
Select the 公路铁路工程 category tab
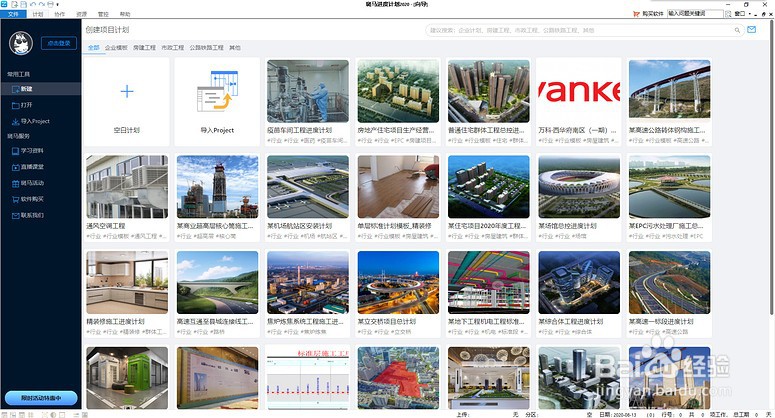point(207,48)
